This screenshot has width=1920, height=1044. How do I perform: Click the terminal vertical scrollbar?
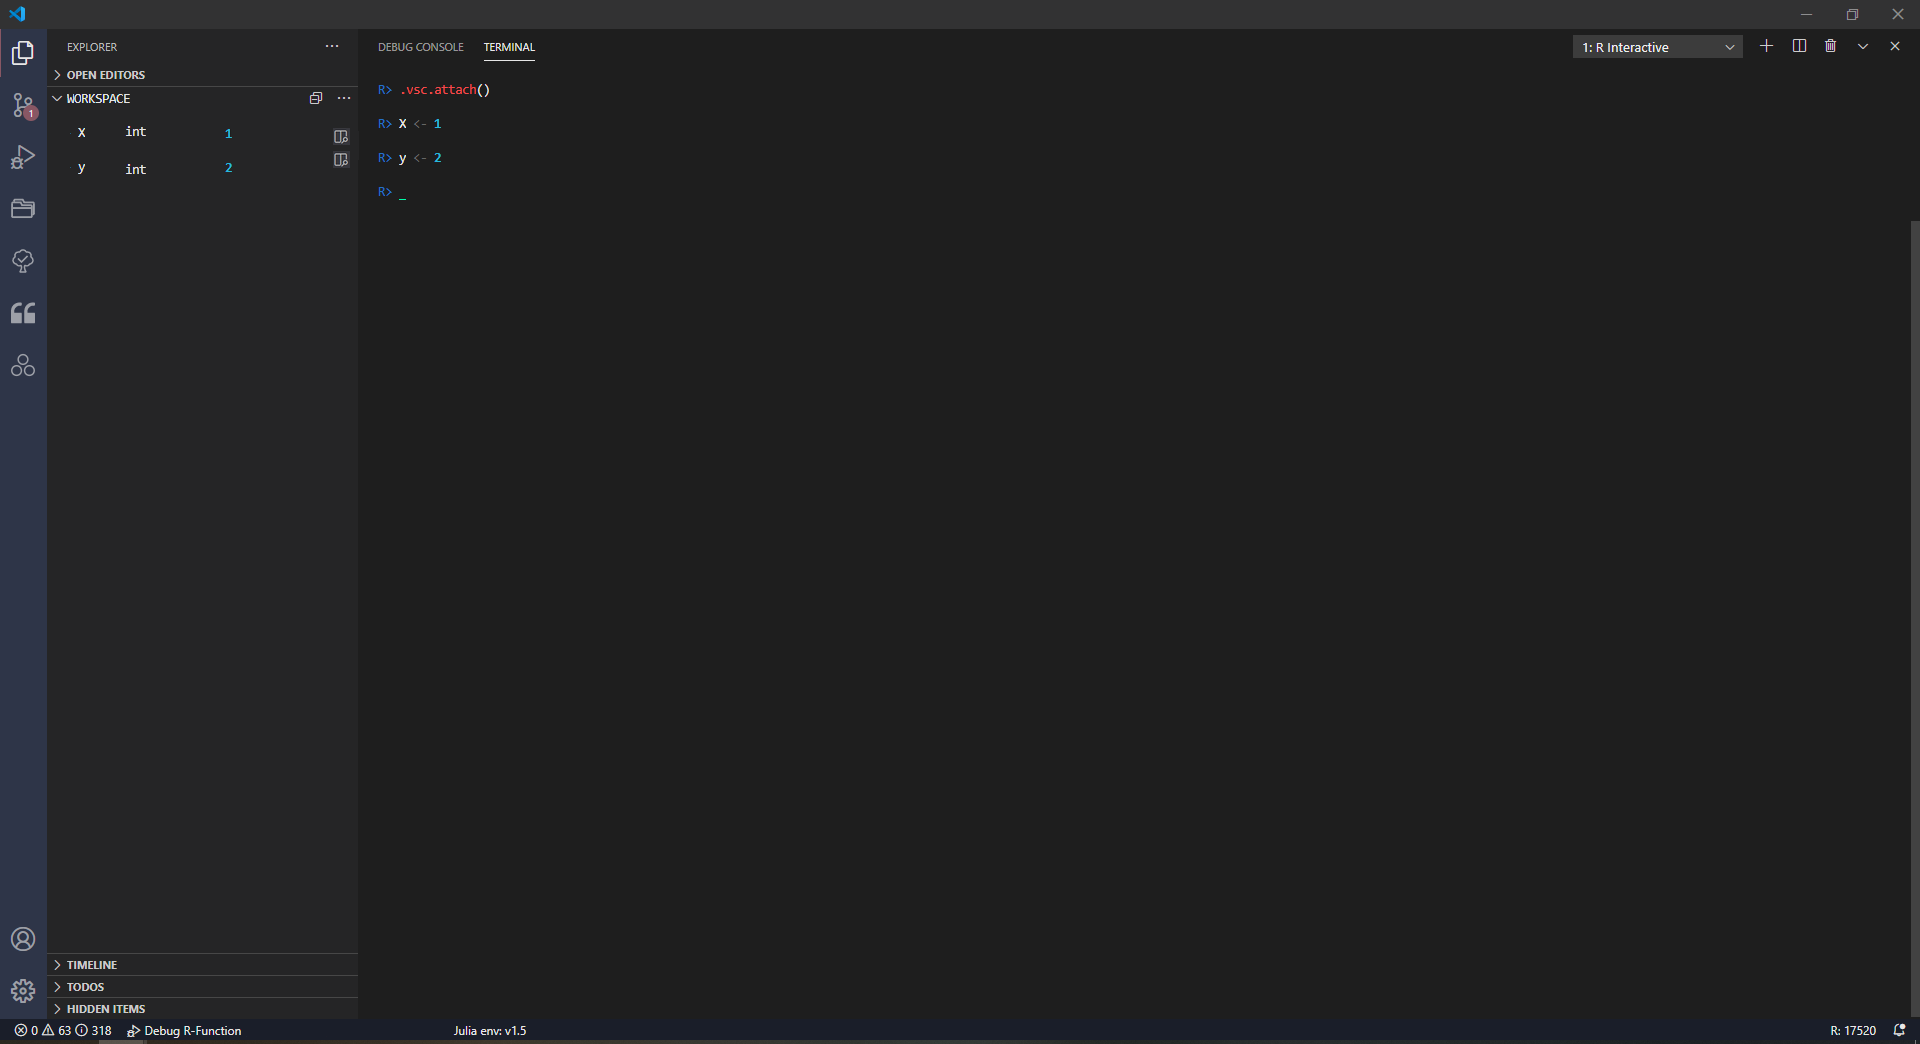pos(1914,618)
